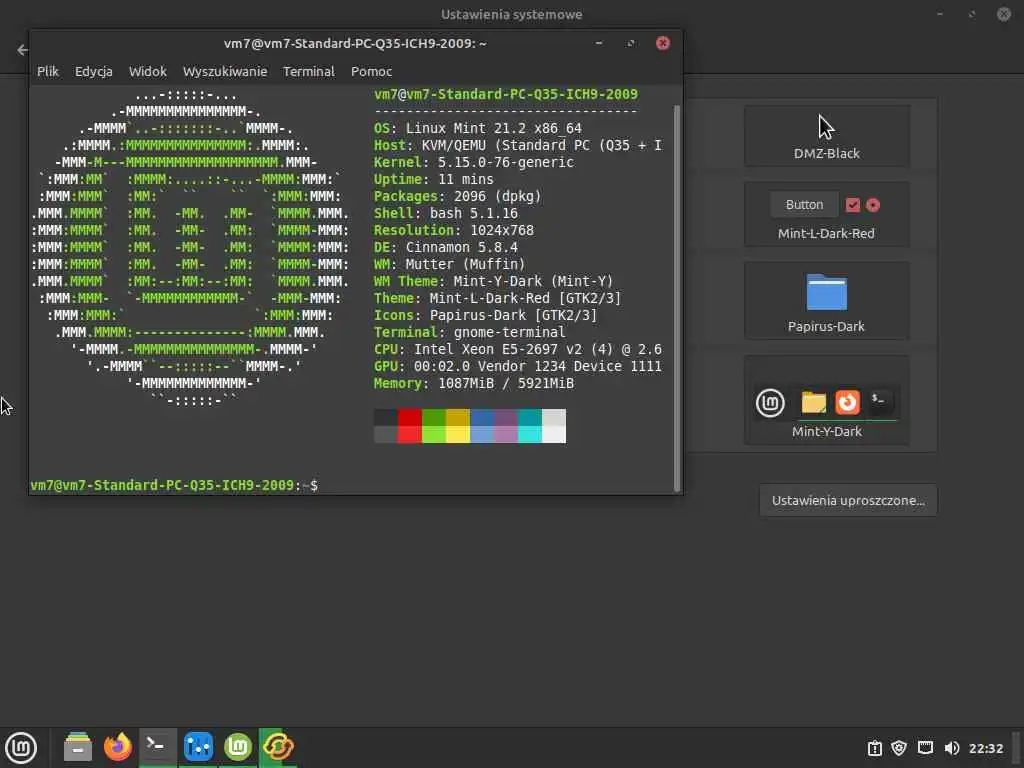
Task: Click the clock showing 22:32
Action: [985, 748]
